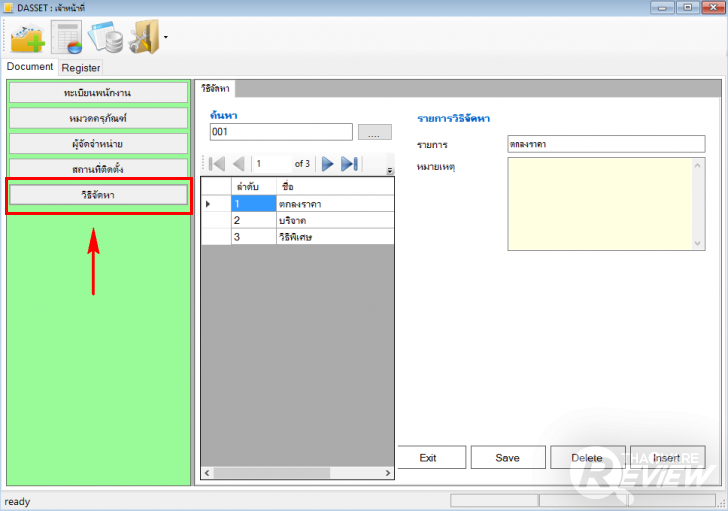728x511 pixels.
Task: Open วิธีจัดหา from the sidebar
Action: [x=98, y=195]
